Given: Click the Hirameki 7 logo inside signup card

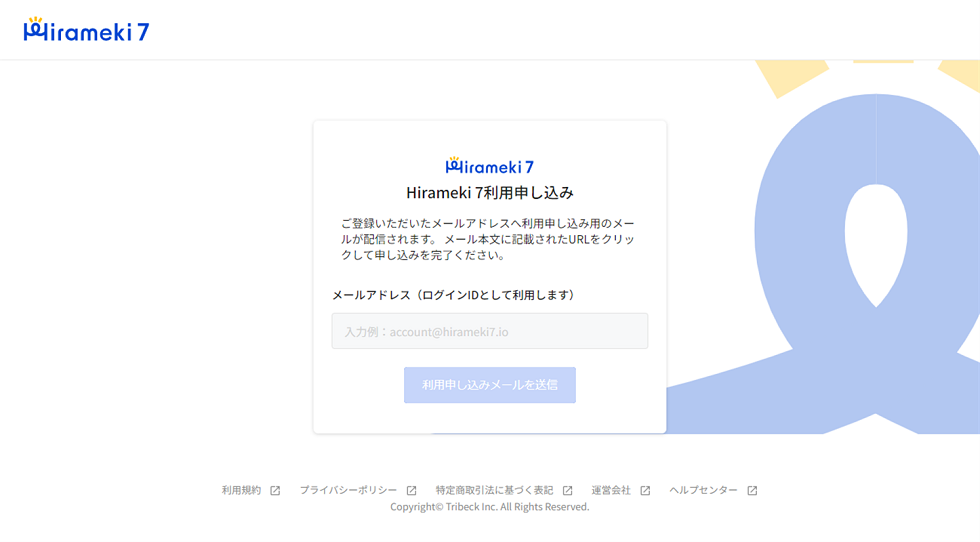Looking at the screenshot, I should coord(489,166).
